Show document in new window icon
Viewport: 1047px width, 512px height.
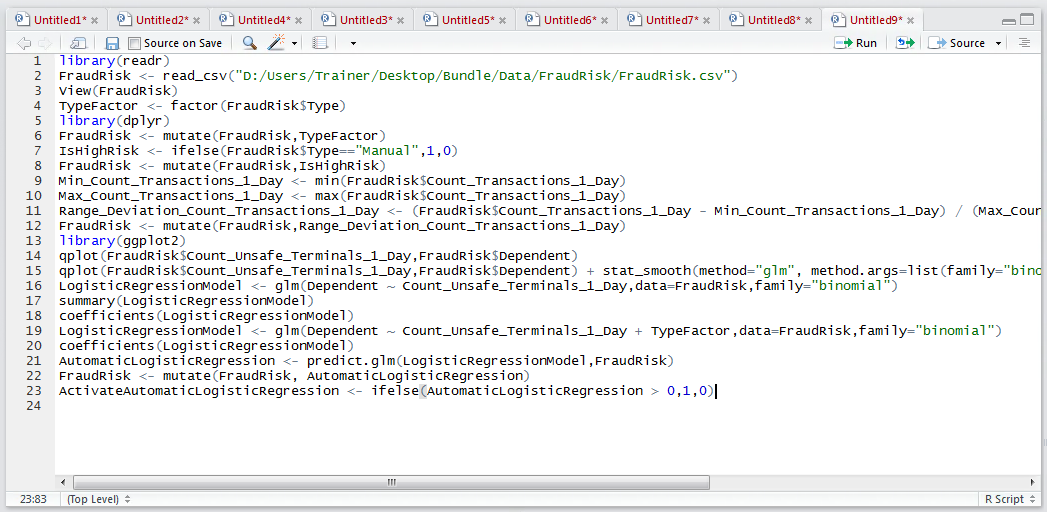[79, 43]
